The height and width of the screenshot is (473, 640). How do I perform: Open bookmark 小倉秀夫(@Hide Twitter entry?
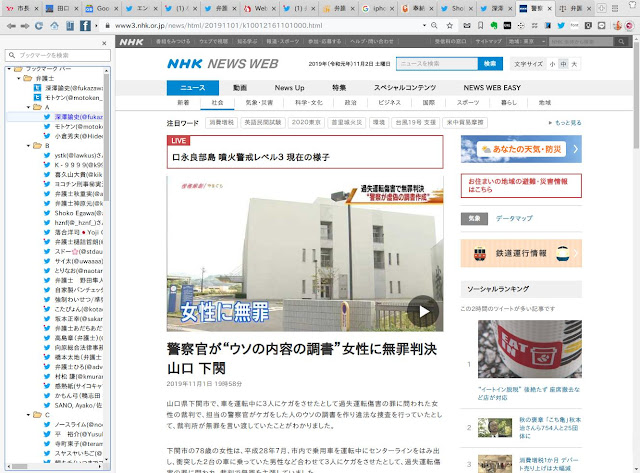click(74, 136)
